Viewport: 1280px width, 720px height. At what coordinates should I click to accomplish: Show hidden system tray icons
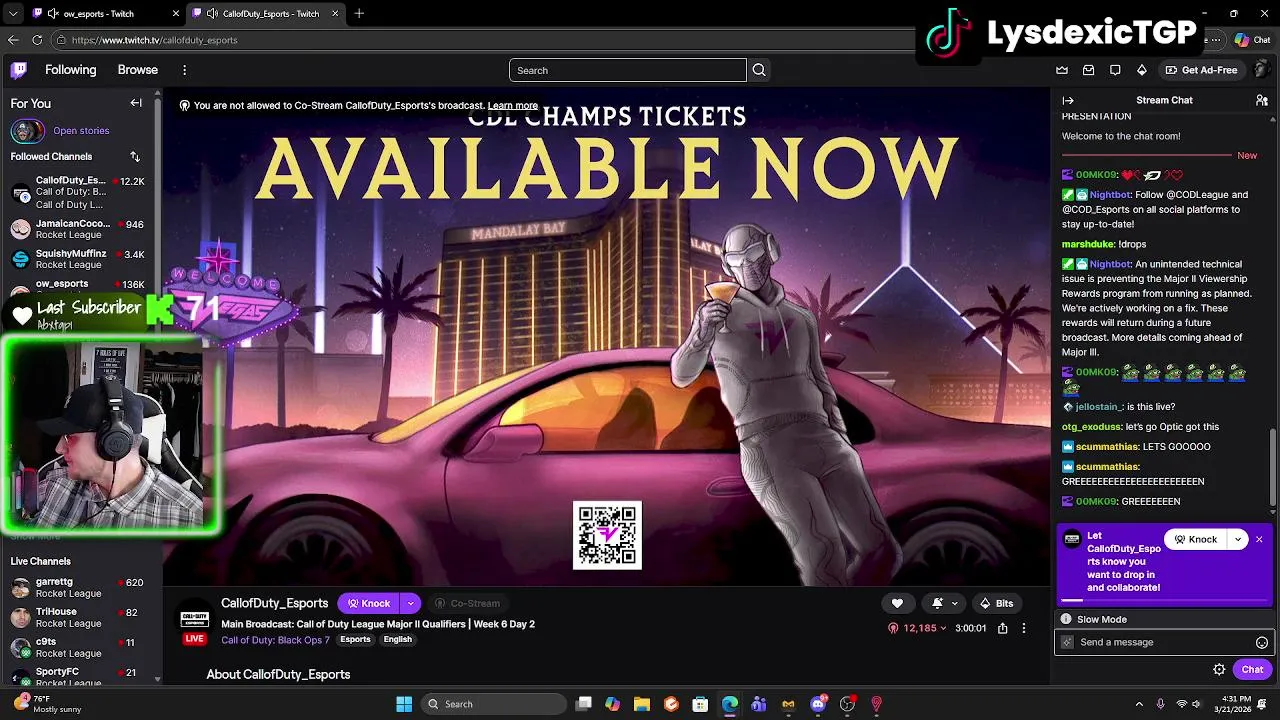(1139, 704)
